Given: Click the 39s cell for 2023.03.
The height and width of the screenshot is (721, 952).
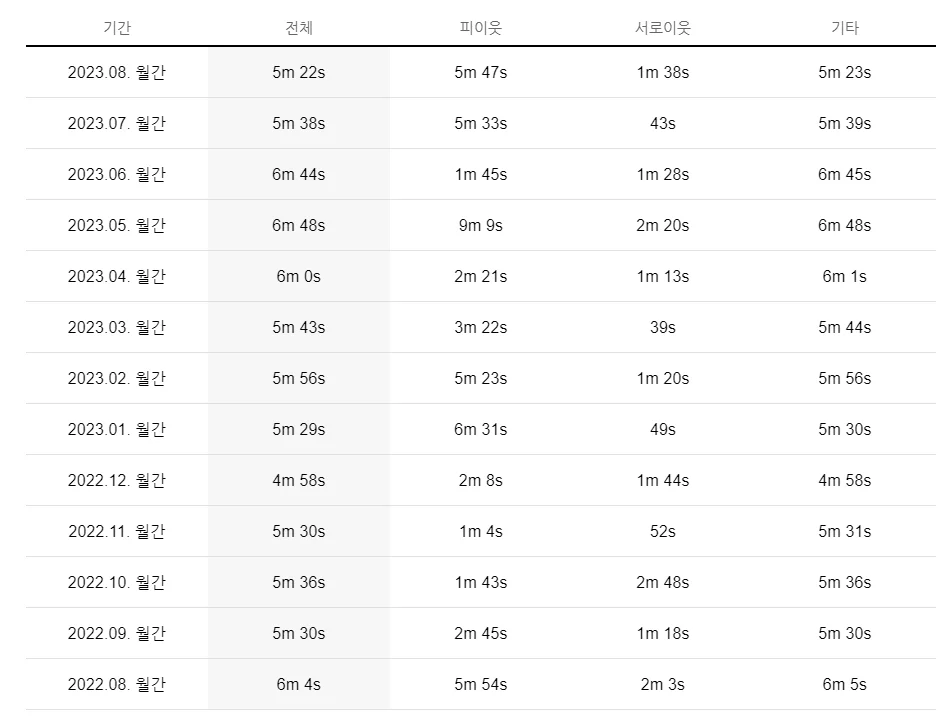Looking at the screenshot, I should pos(662,327).
